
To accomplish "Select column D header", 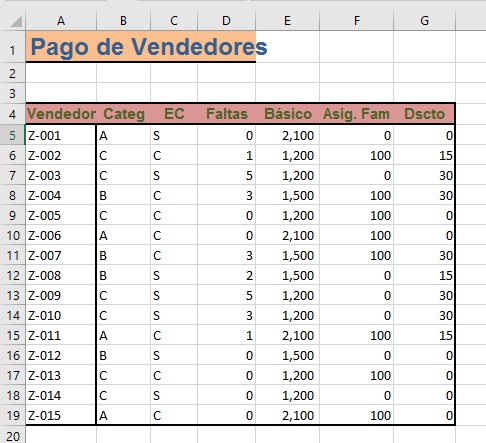I will (x=226, y=21).
